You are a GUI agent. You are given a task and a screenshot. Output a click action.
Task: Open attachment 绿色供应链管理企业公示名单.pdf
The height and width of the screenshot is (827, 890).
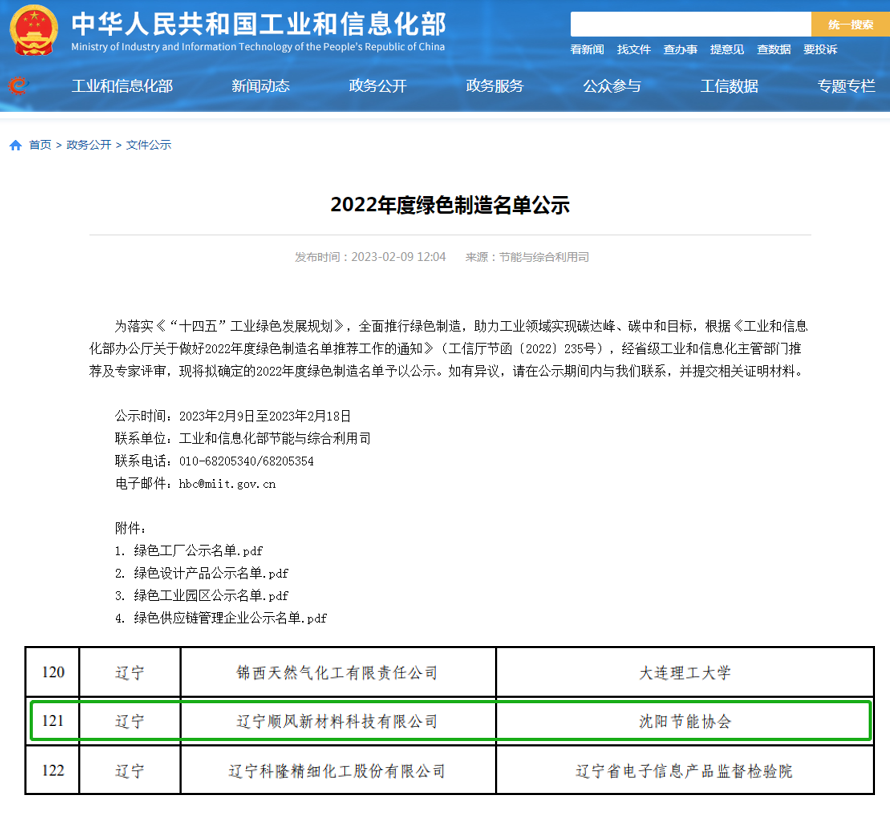pos(230,618)
